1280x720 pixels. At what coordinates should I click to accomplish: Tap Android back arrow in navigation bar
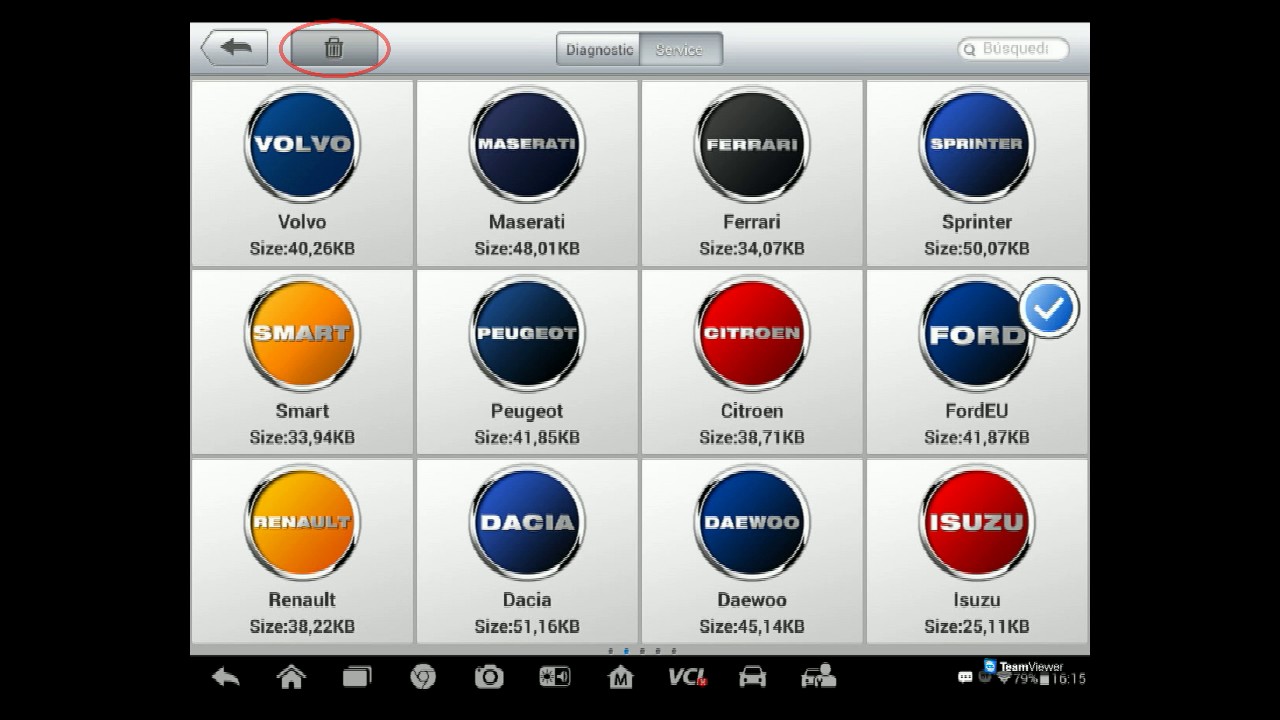pos(226,677)
